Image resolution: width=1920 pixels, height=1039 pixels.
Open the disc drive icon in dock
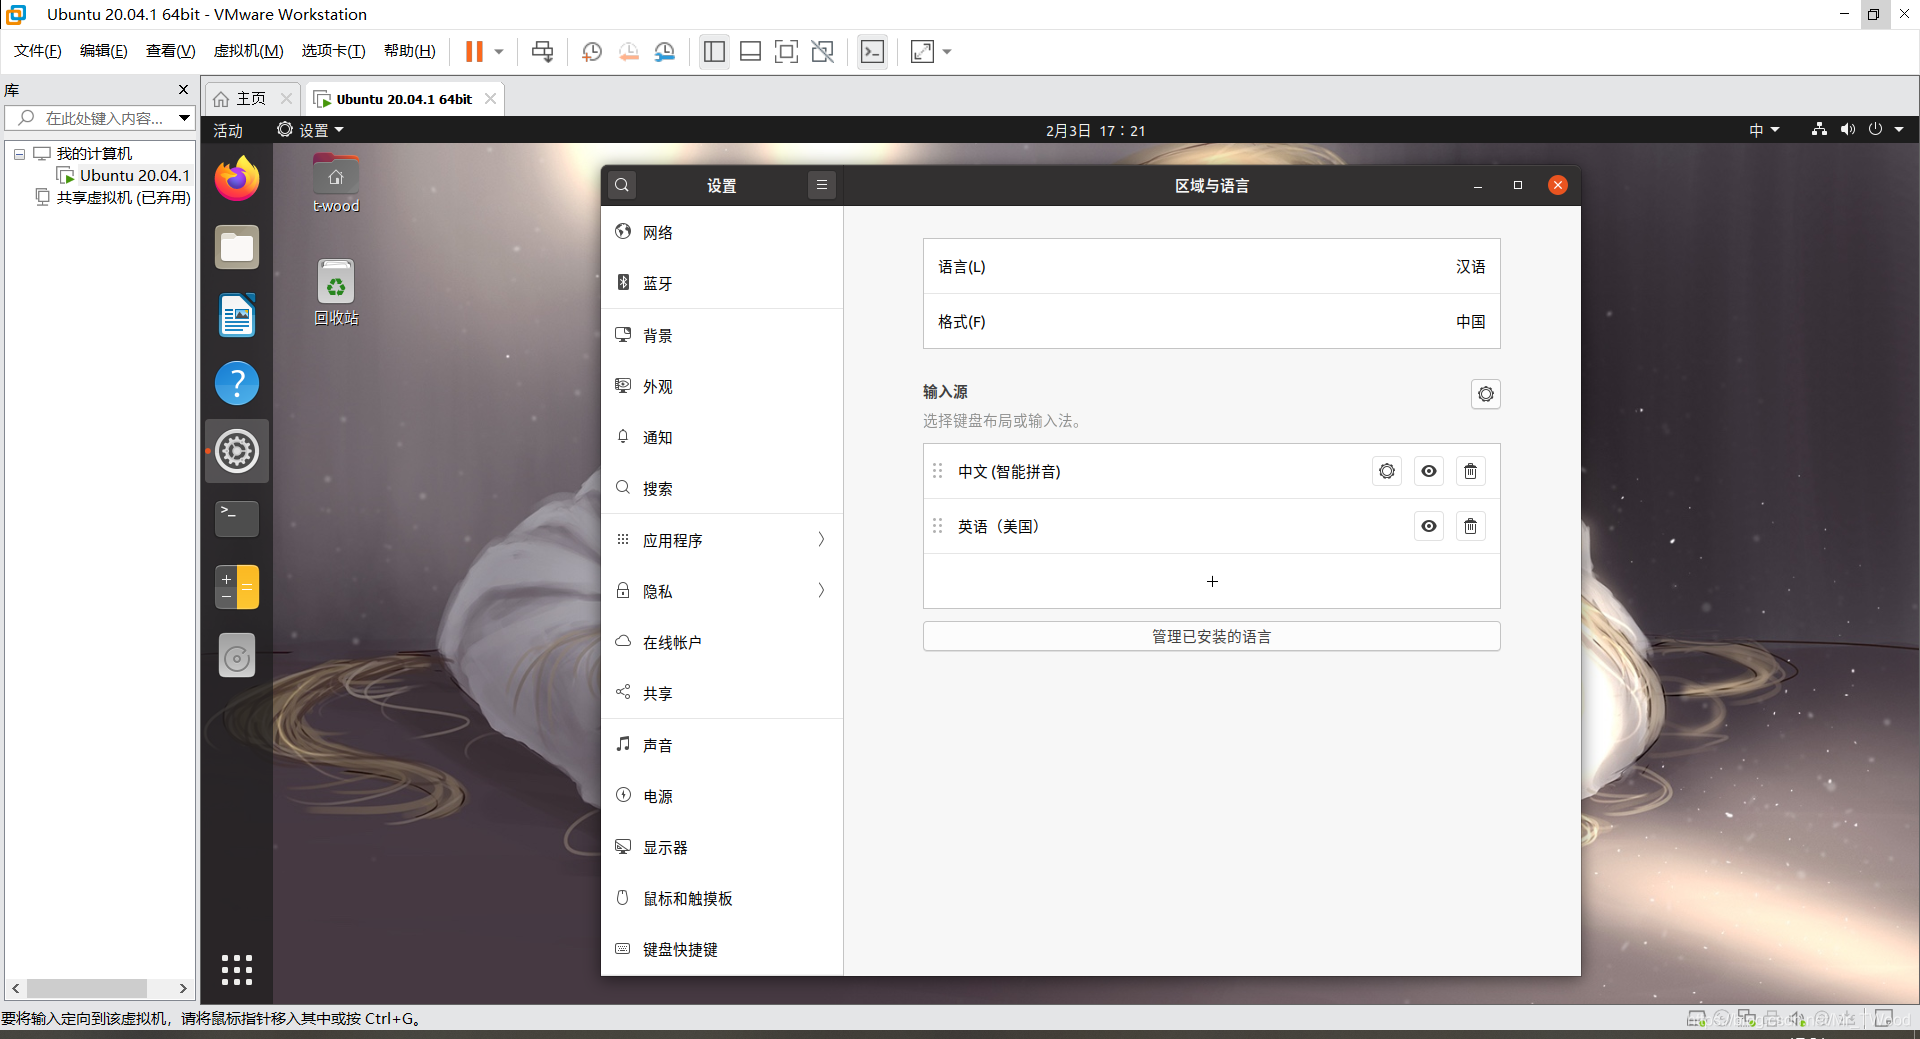(237, 655)
